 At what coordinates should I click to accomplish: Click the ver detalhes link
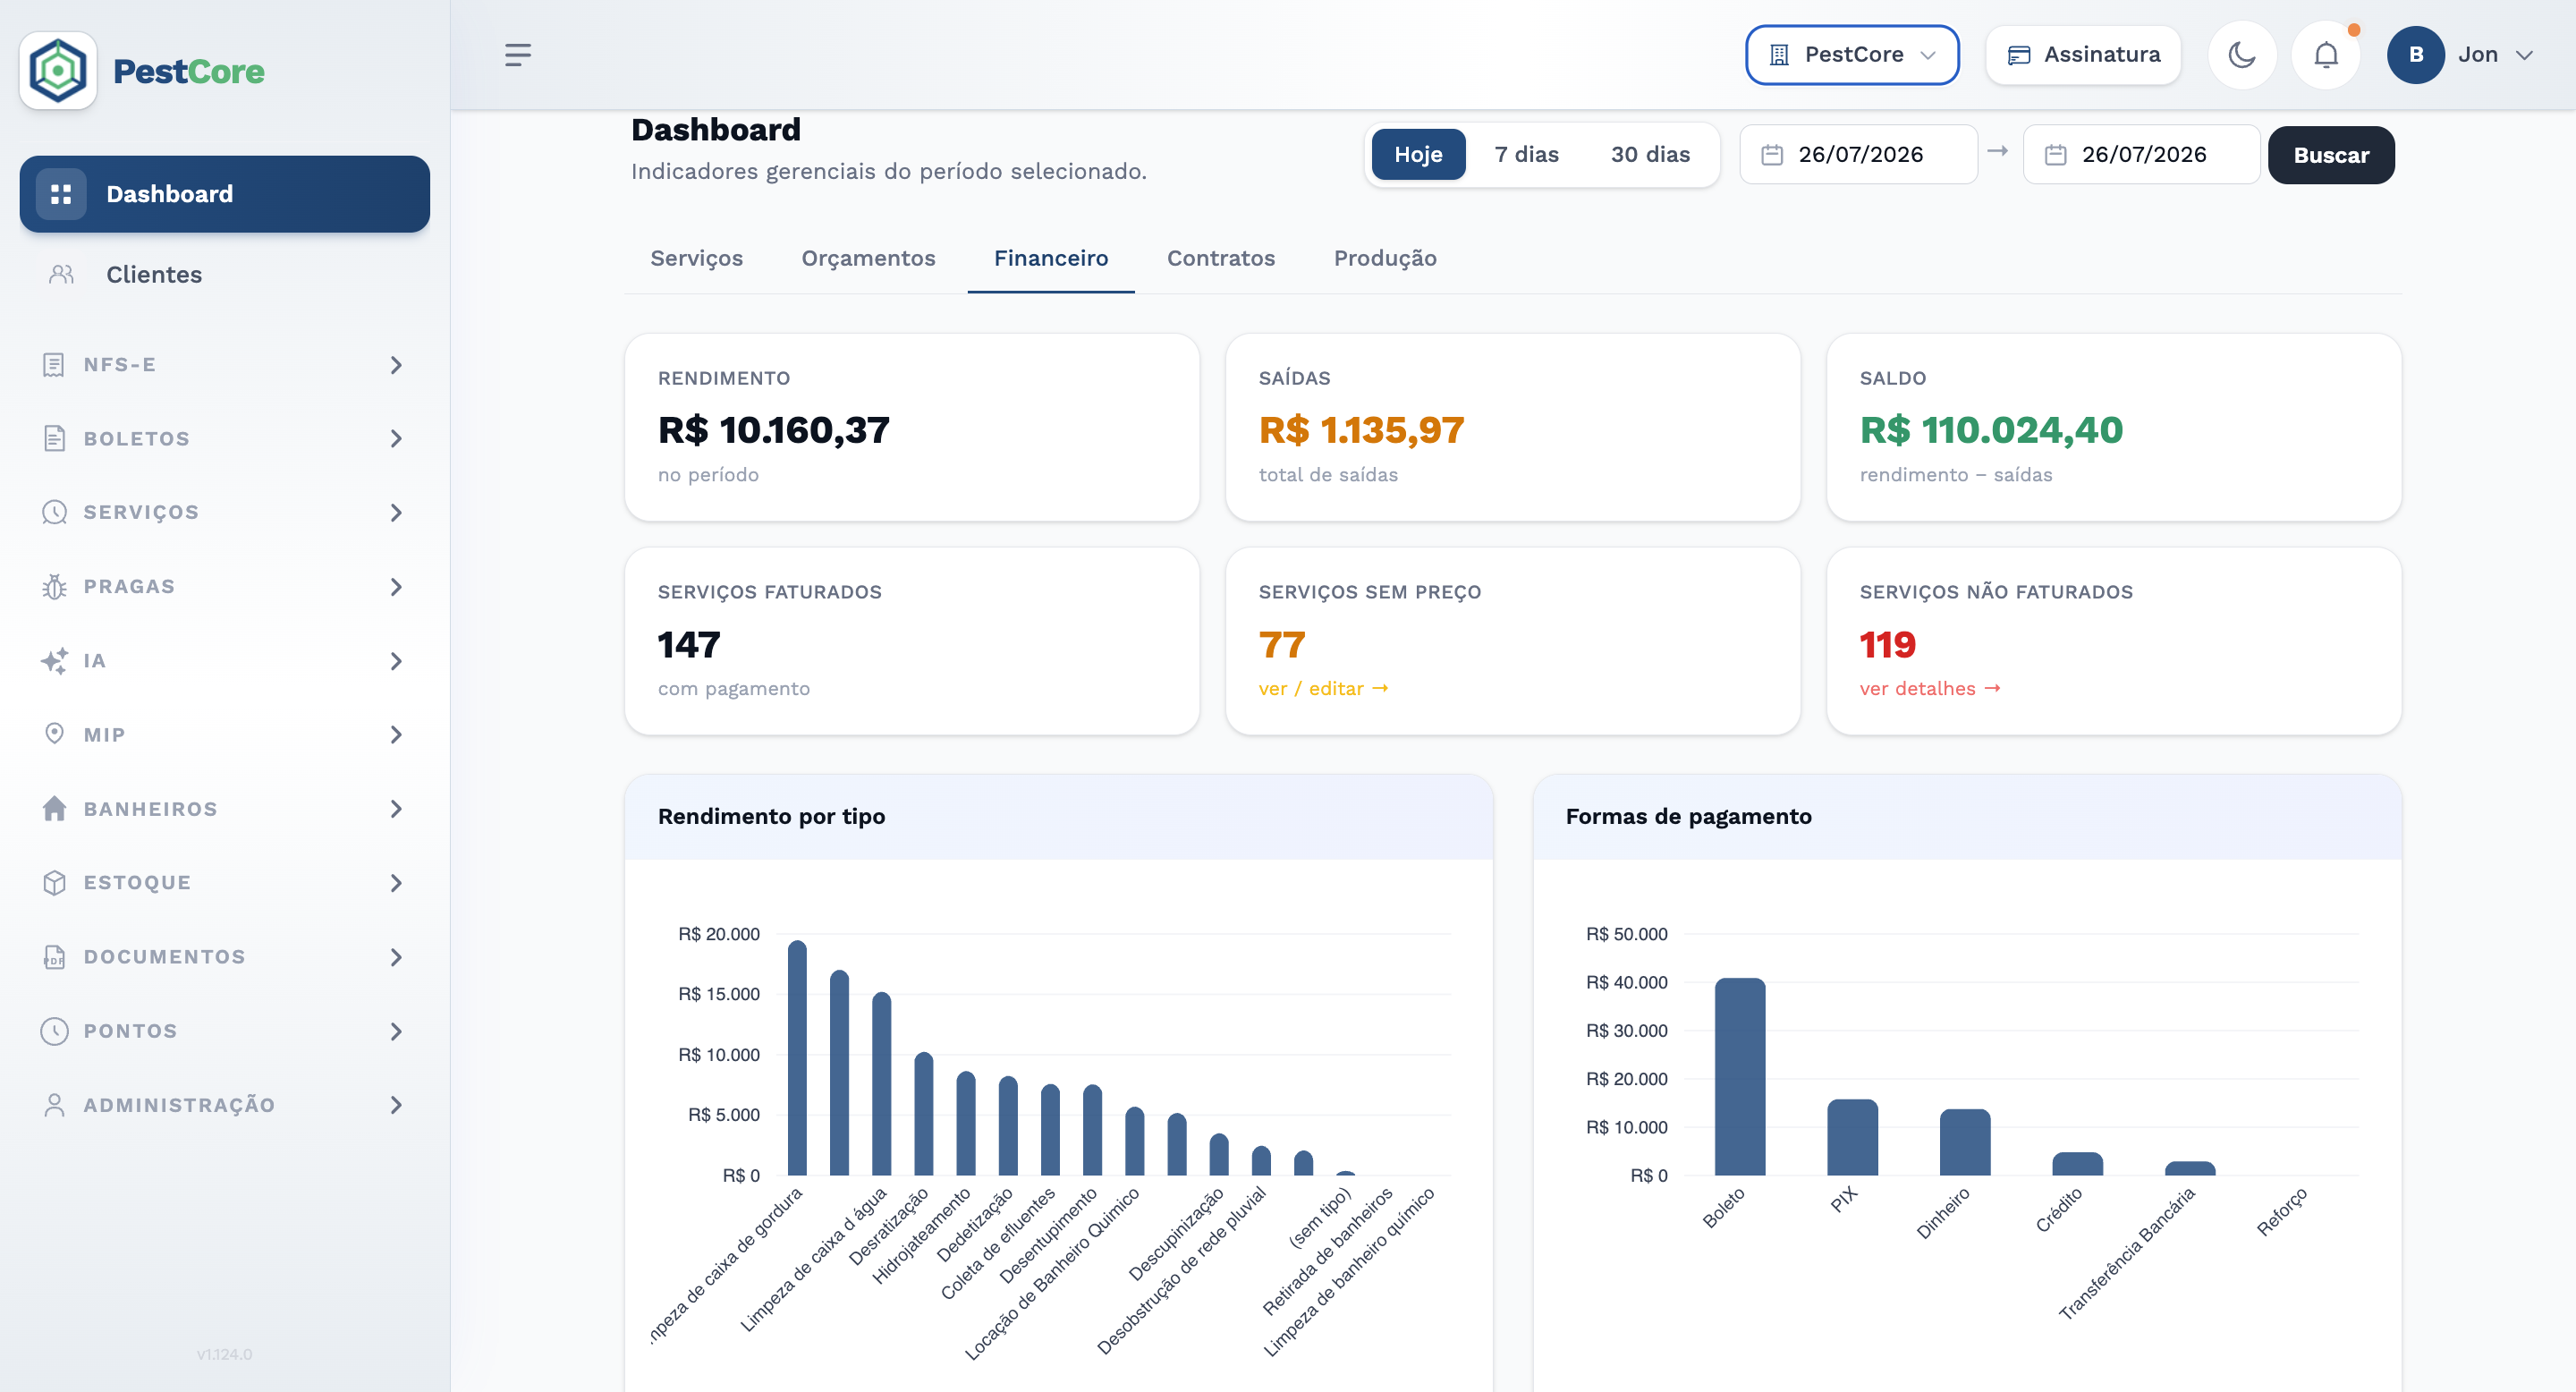click(1929, 689)
